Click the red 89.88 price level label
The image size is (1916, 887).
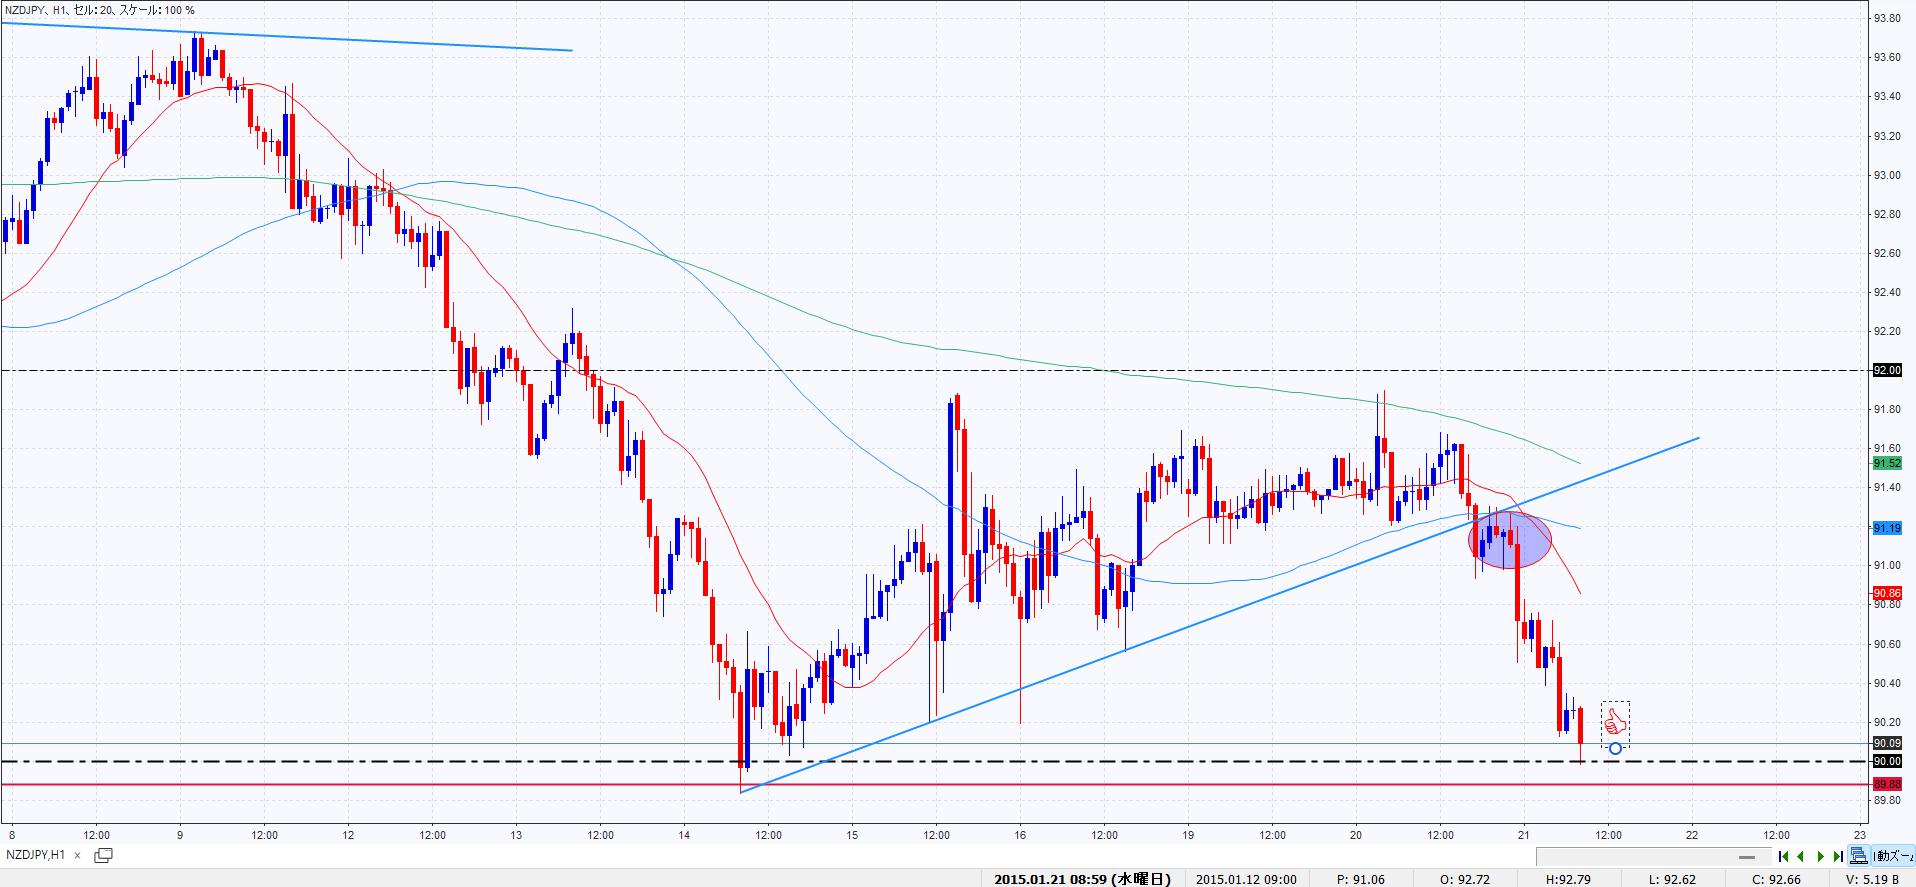coord(1886,784)
